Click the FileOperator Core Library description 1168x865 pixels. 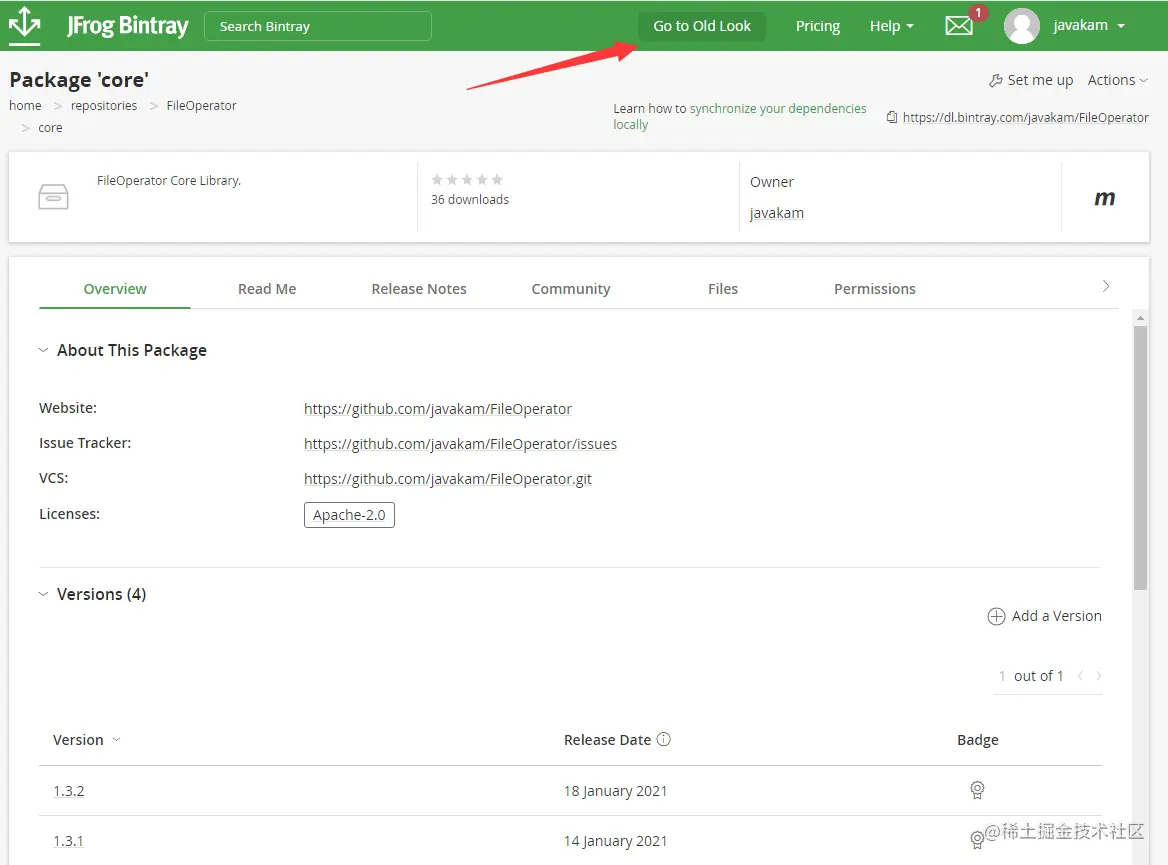coord(169,180)
